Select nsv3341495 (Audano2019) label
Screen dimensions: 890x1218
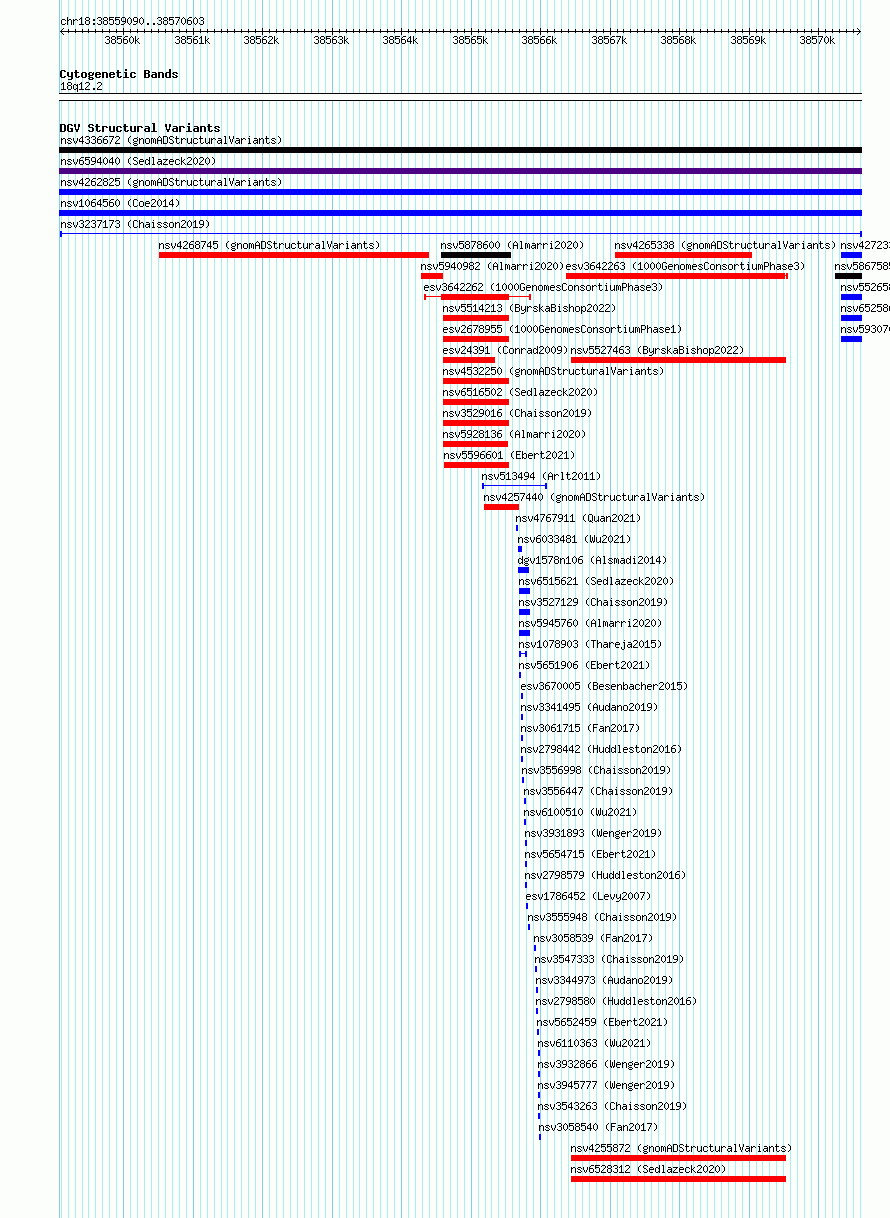coord(589,707)
